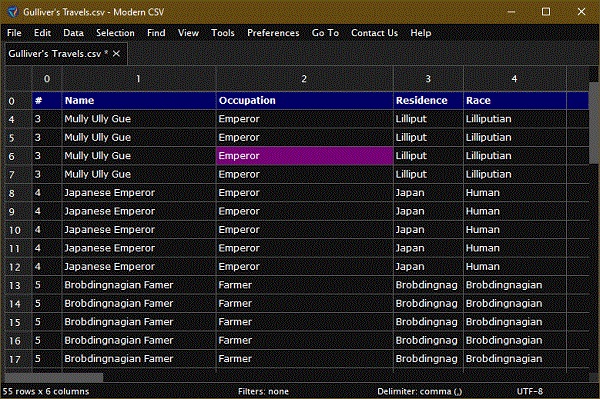Image resolution: width=600 pixels, height=399 pixels.
Task: Minimize the Modern CSV window
Action: coord(511,12)
